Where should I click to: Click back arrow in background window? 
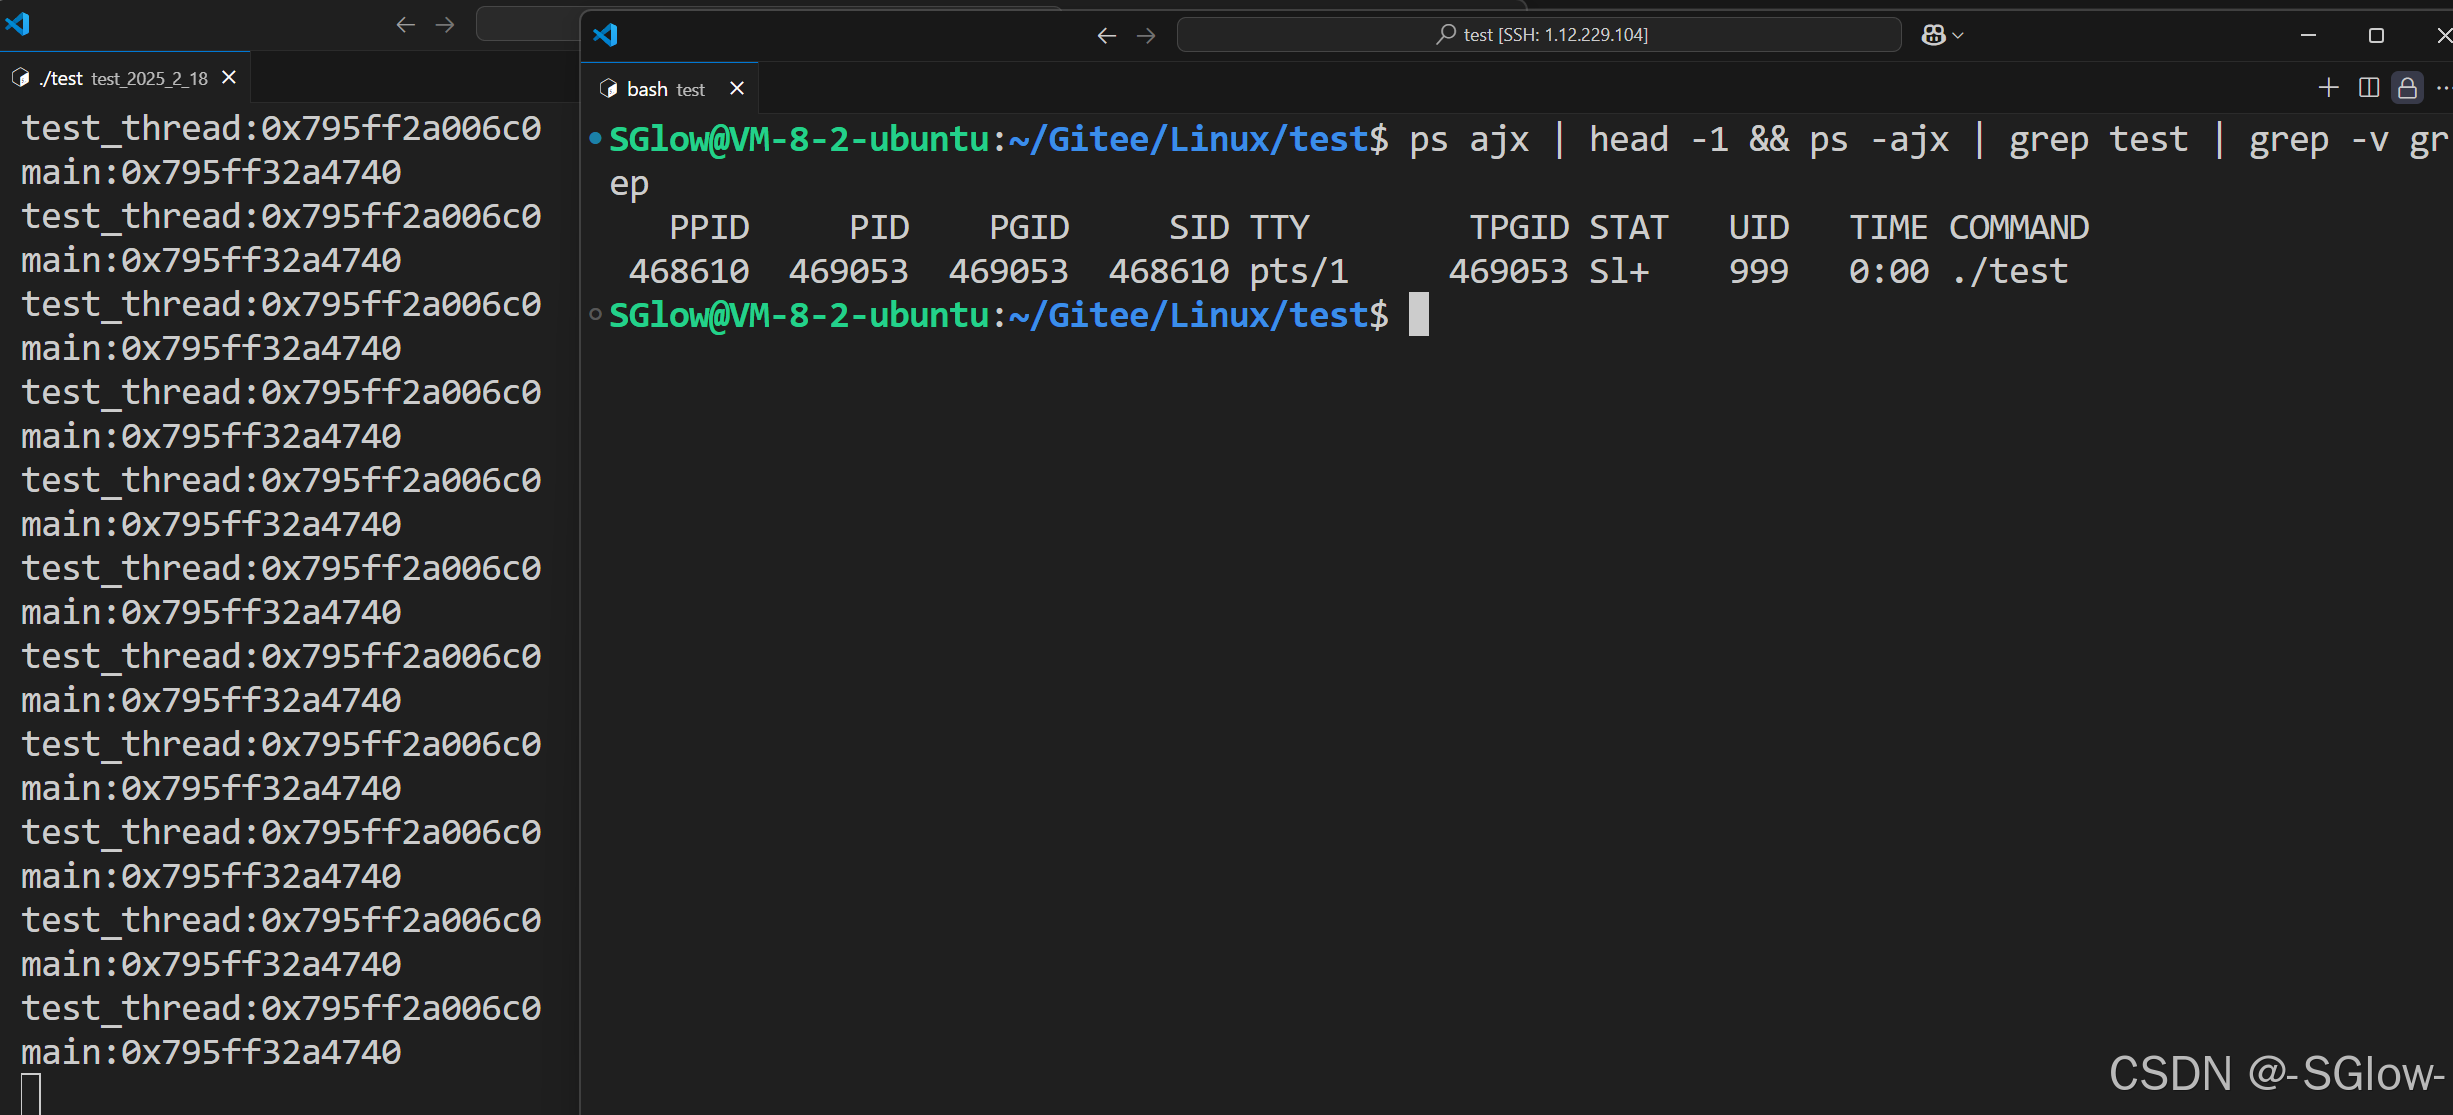pos(405,25)
